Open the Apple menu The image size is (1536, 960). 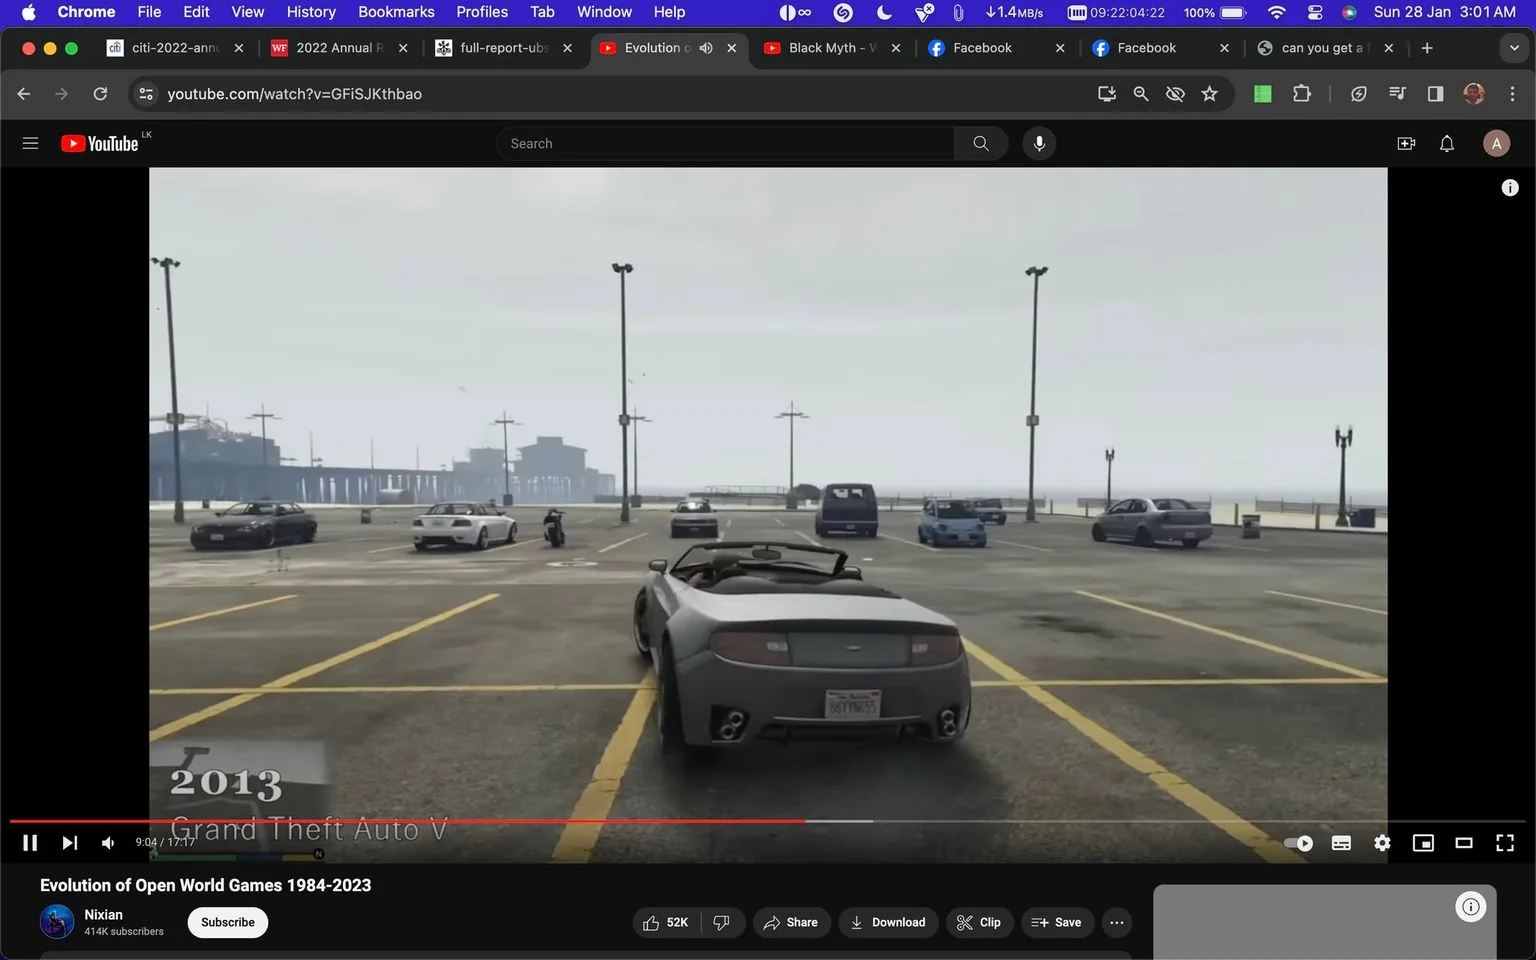28,12
